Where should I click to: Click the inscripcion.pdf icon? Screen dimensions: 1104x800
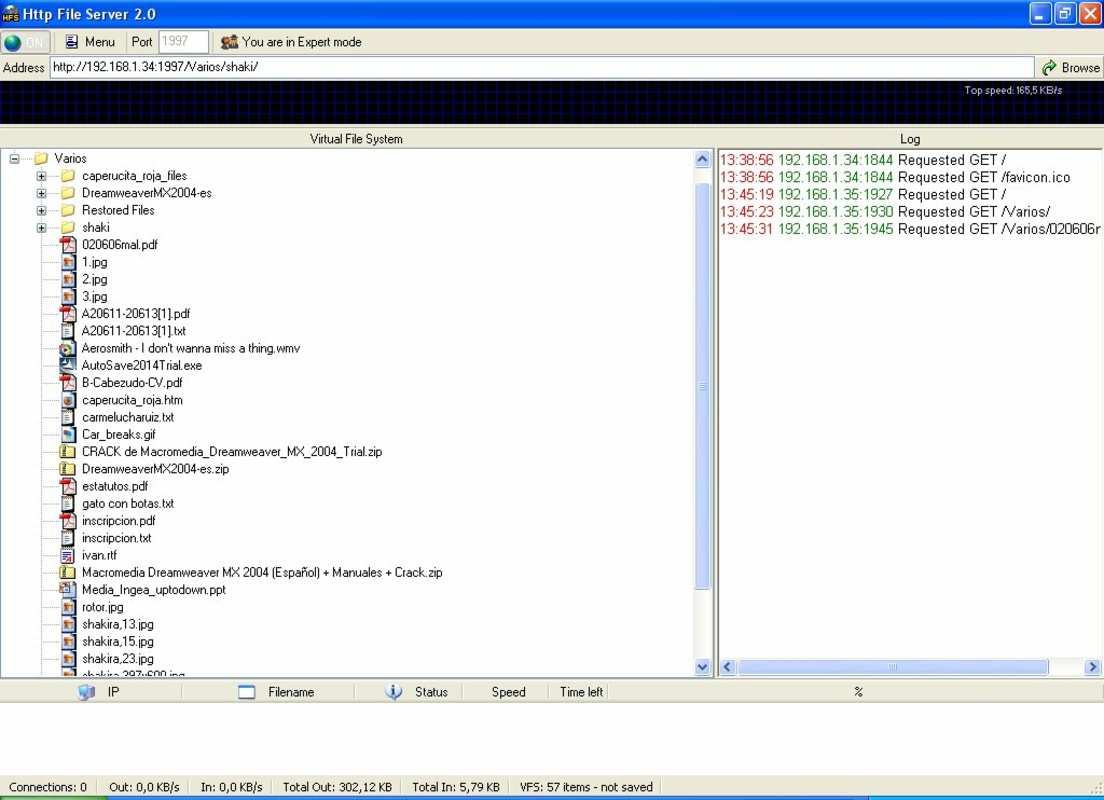tap(68, 520)
